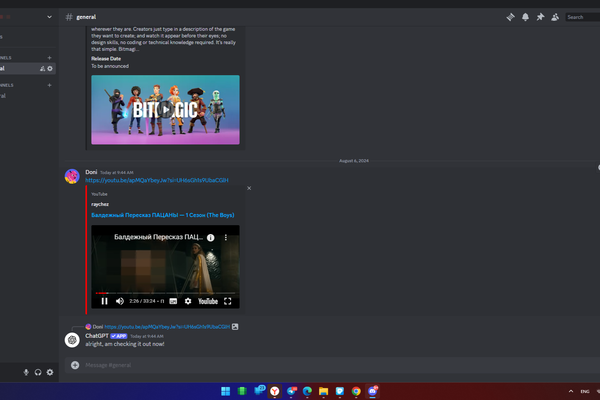Click the ENG language indicator
The height and width of the screenshot is (400, 600).
pos(585,391)
